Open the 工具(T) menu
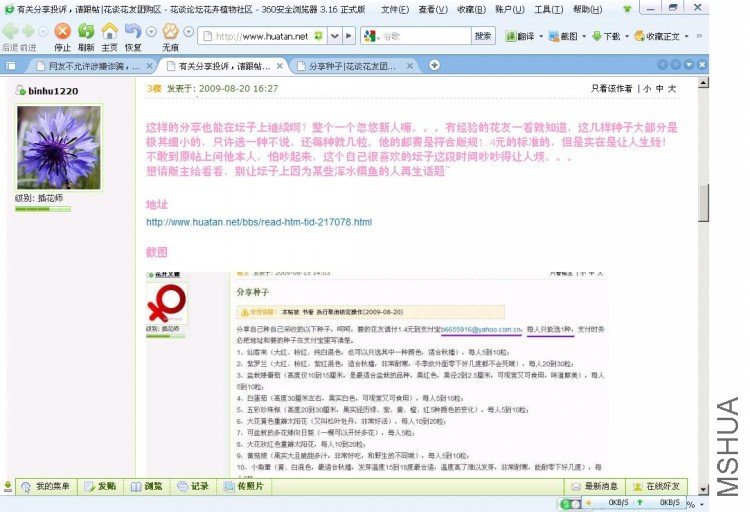750x512 pixels. click(x=548, y=9)
